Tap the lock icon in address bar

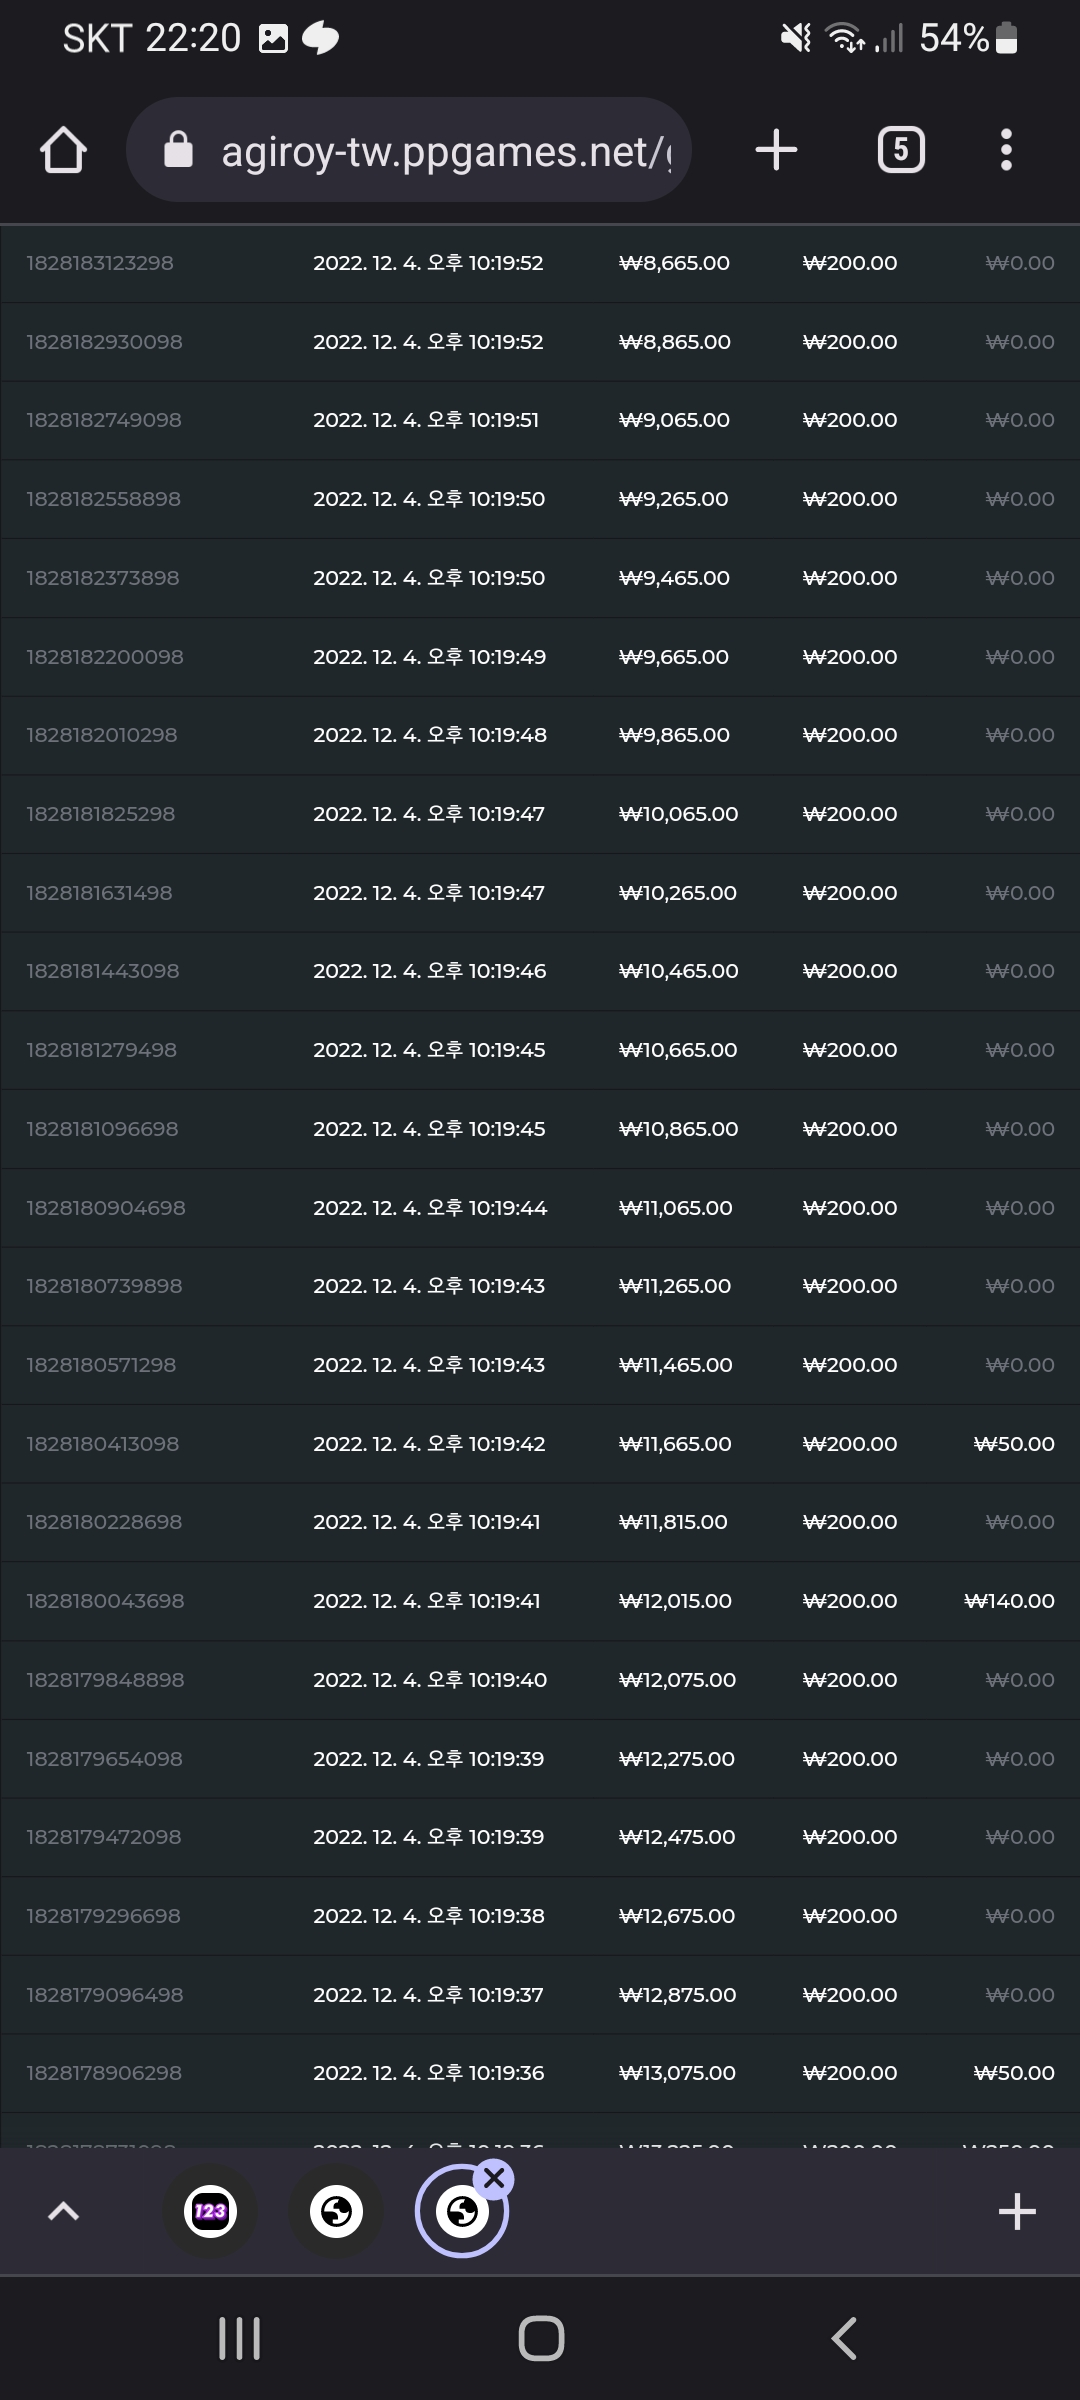pos(178,150)
